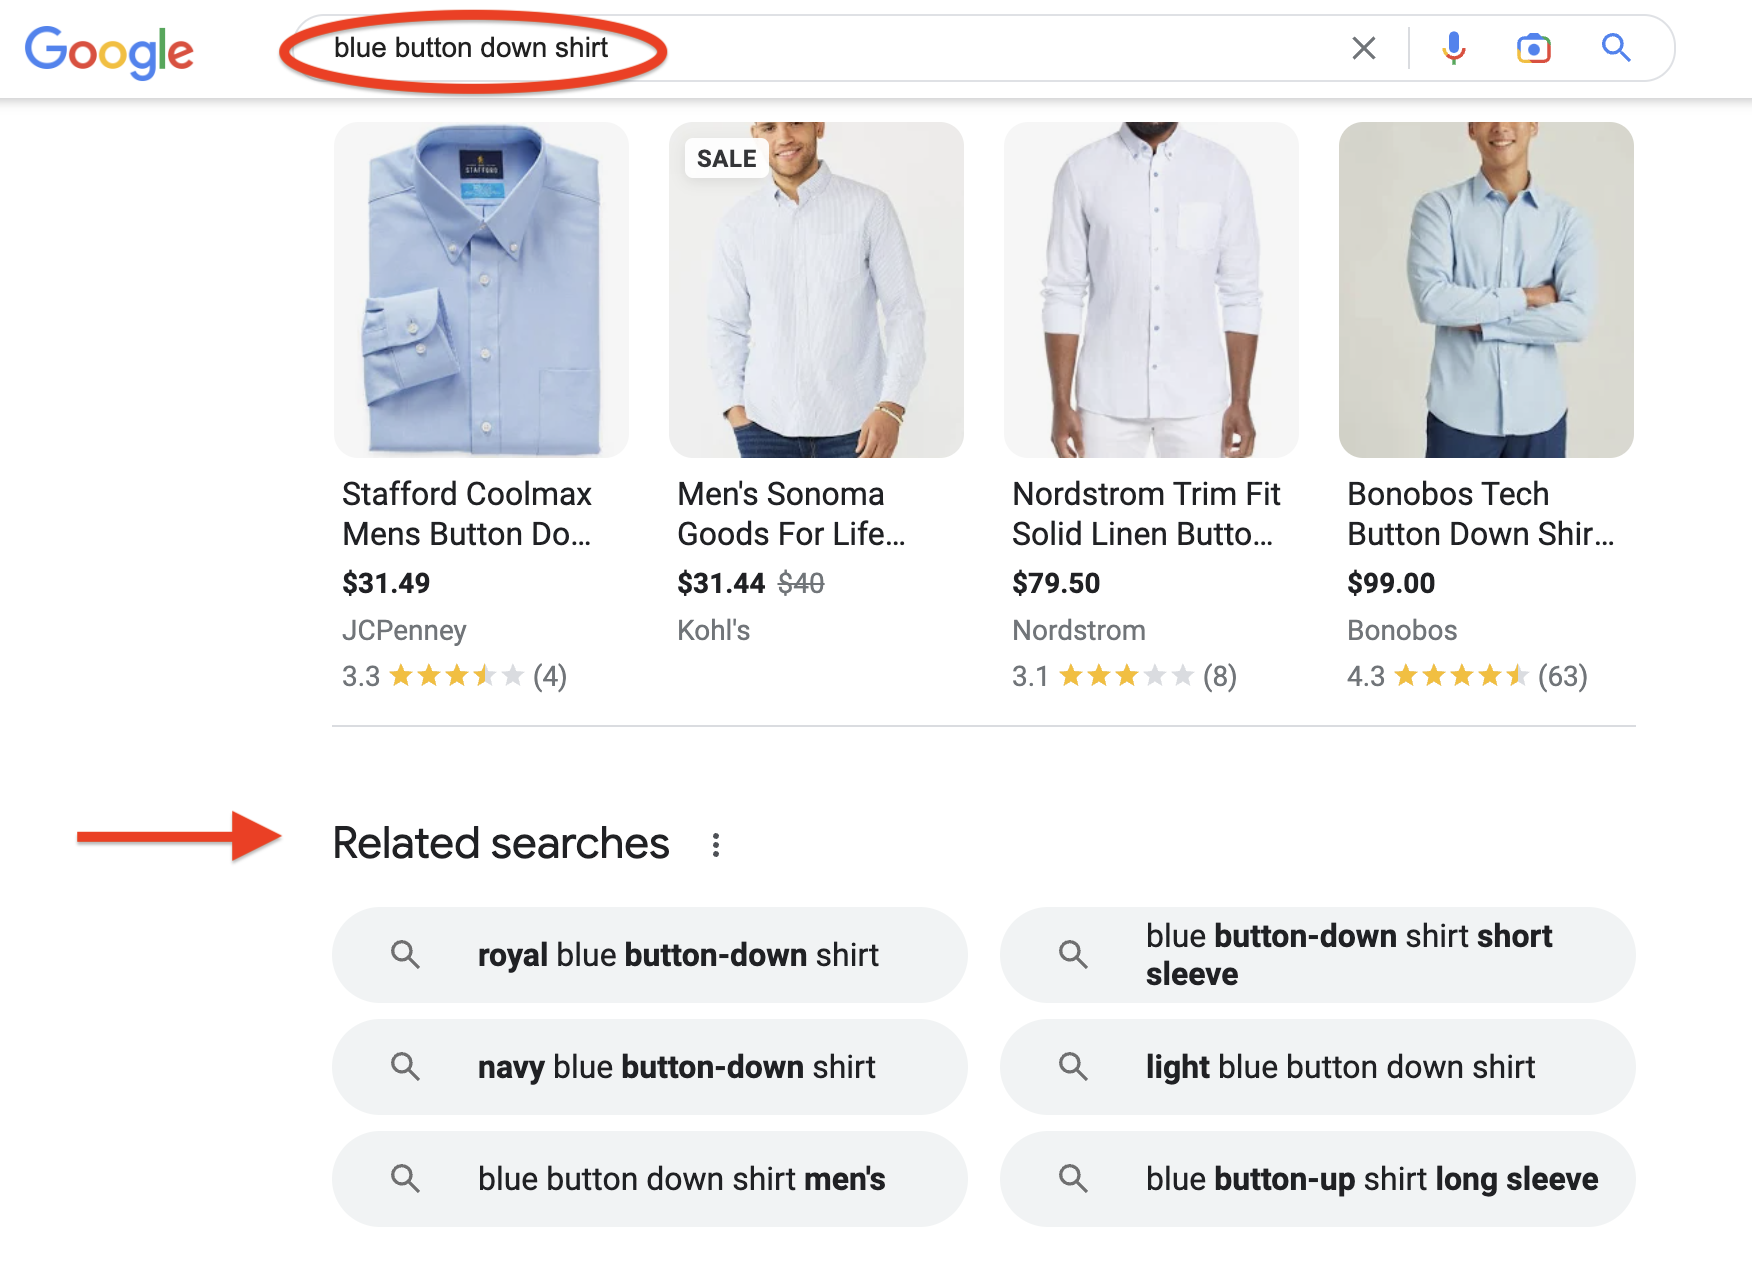Click the $31.44 sale price
This screenshot has height=1274, width=1752.
coord(721,583)
